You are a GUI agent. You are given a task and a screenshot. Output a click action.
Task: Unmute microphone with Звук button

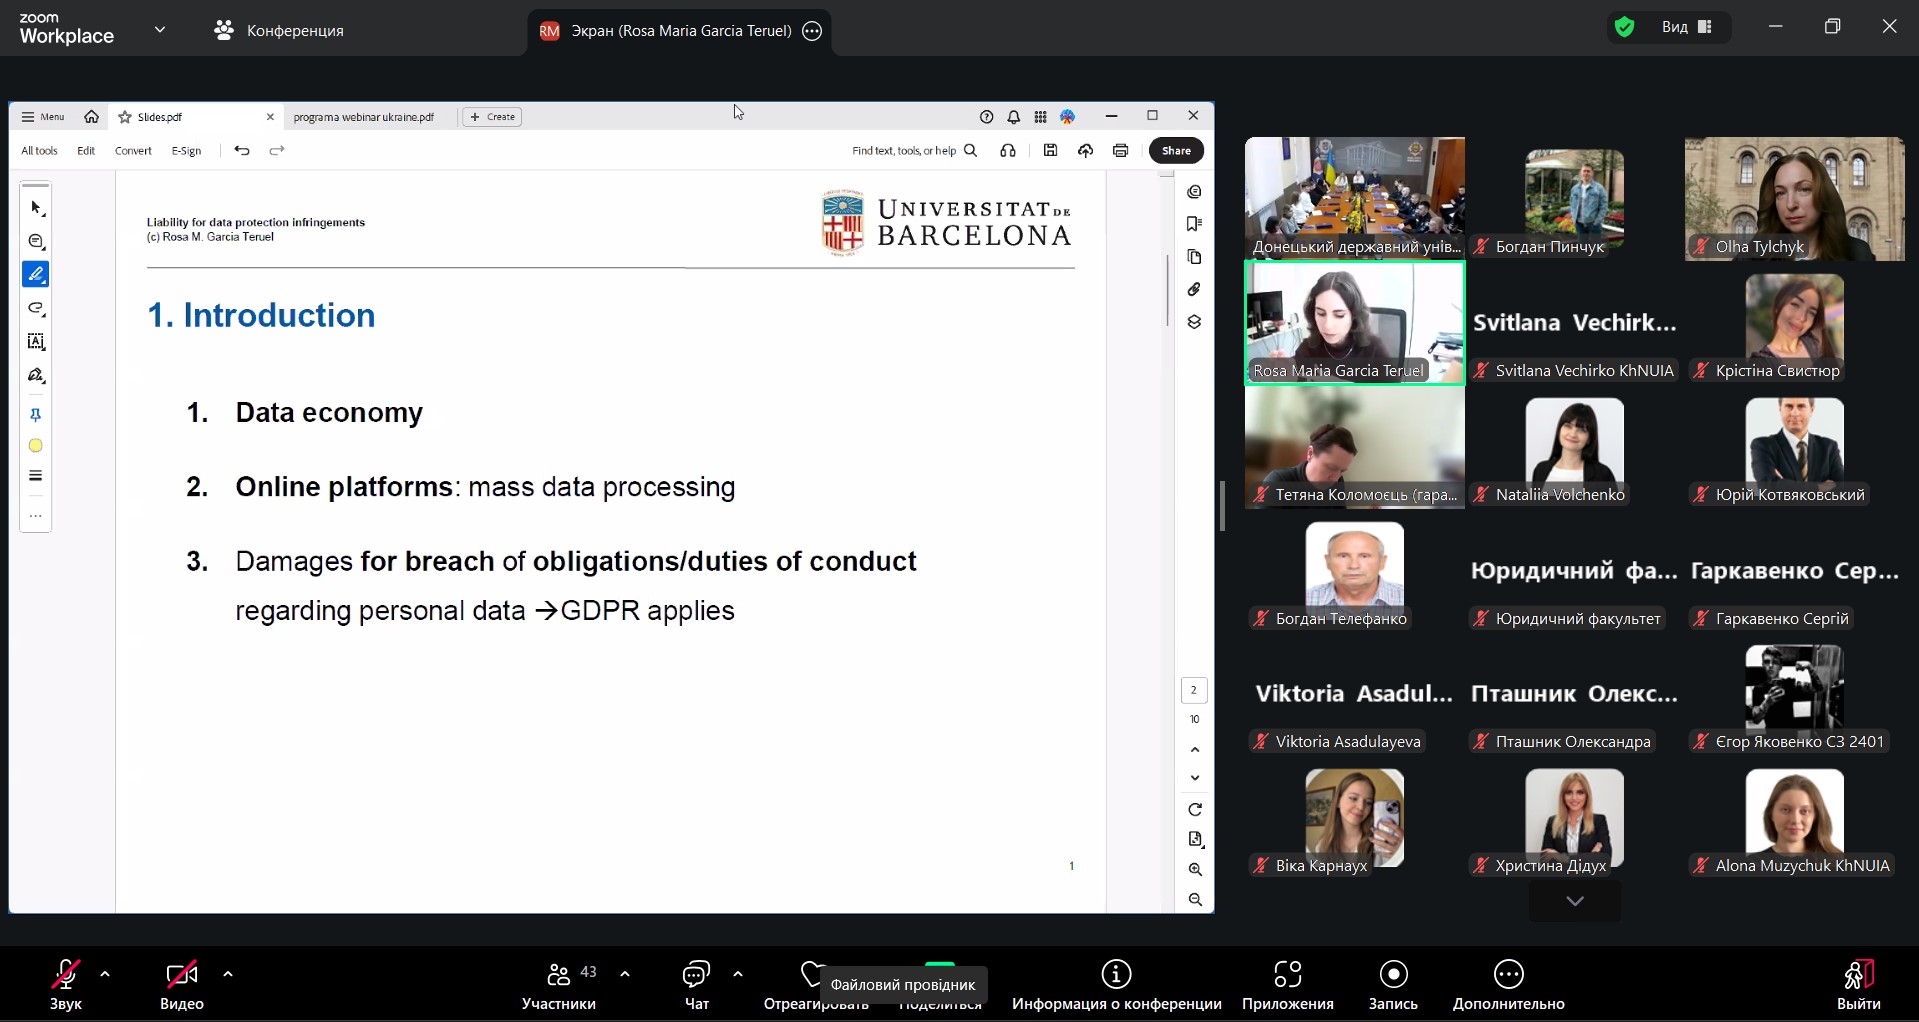tap(66, 984)
